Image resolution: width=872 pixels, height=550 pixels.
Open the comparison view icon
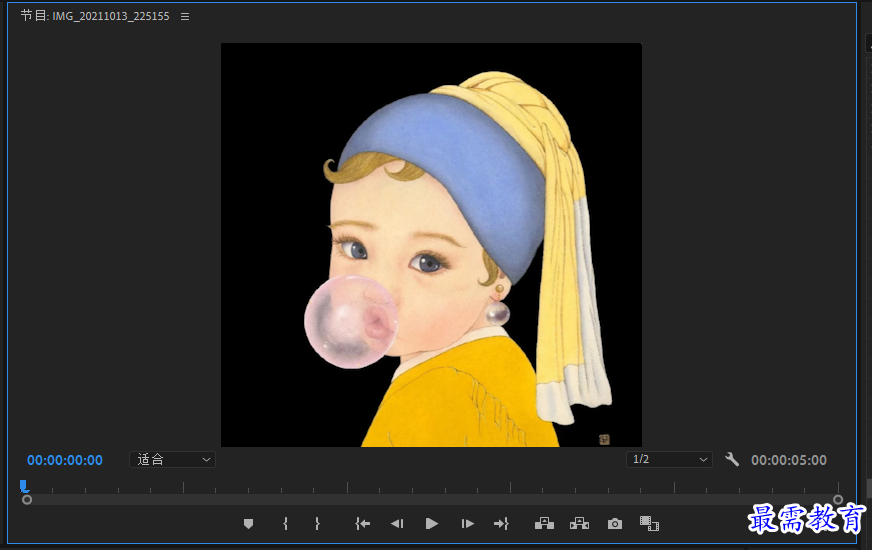pos(649,523)
